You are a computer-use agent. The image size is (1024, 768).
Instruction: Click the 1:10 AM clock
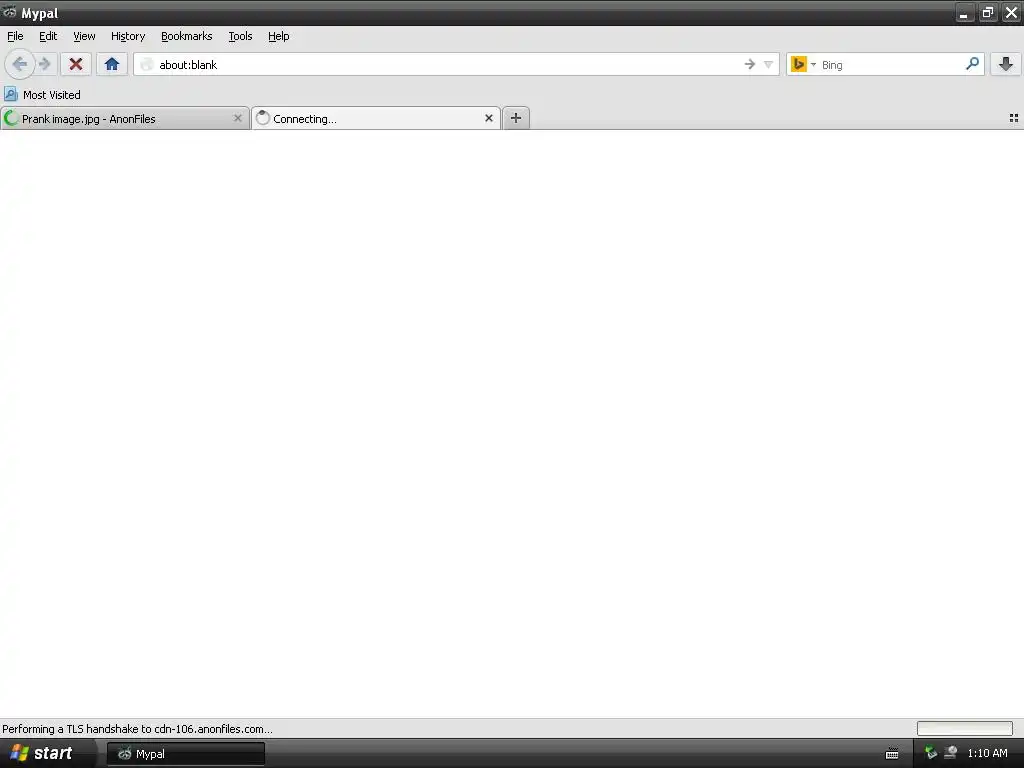[987, 754]
